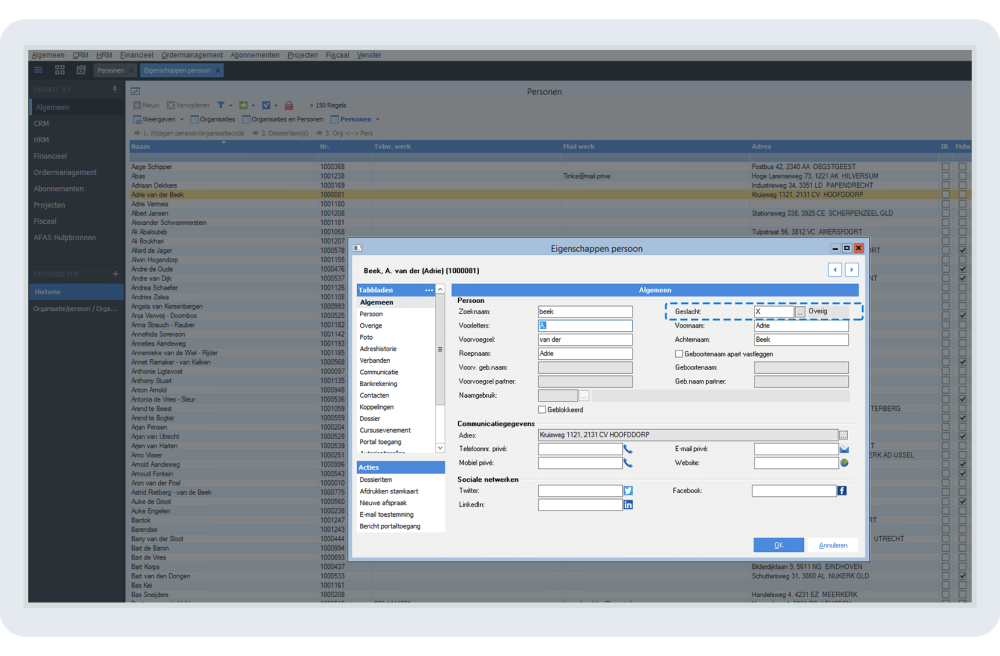Image resolution: width=1000 pixels, height=656 pixels.
Task: Close the Eigenschappen persoon tab
Action: [x=218, y=71]
